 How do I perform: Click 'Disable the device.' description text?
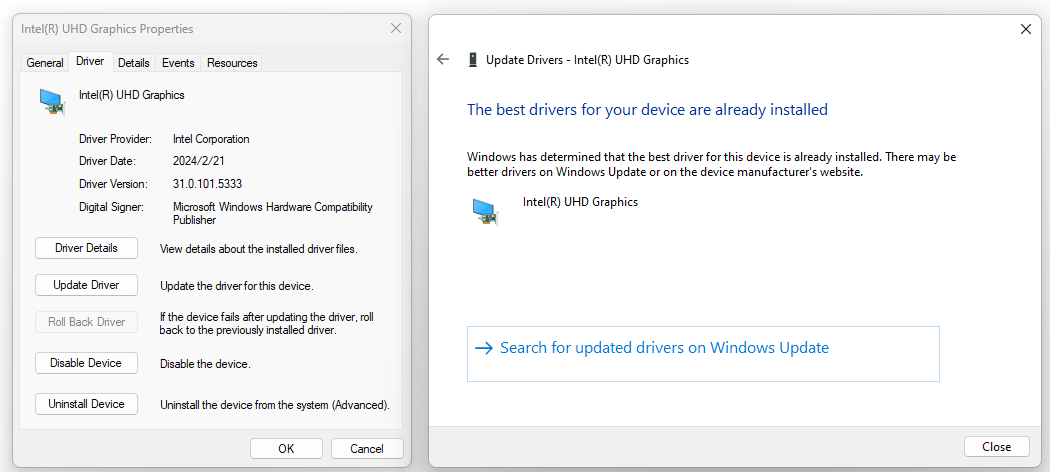click(x=205, y=365)
